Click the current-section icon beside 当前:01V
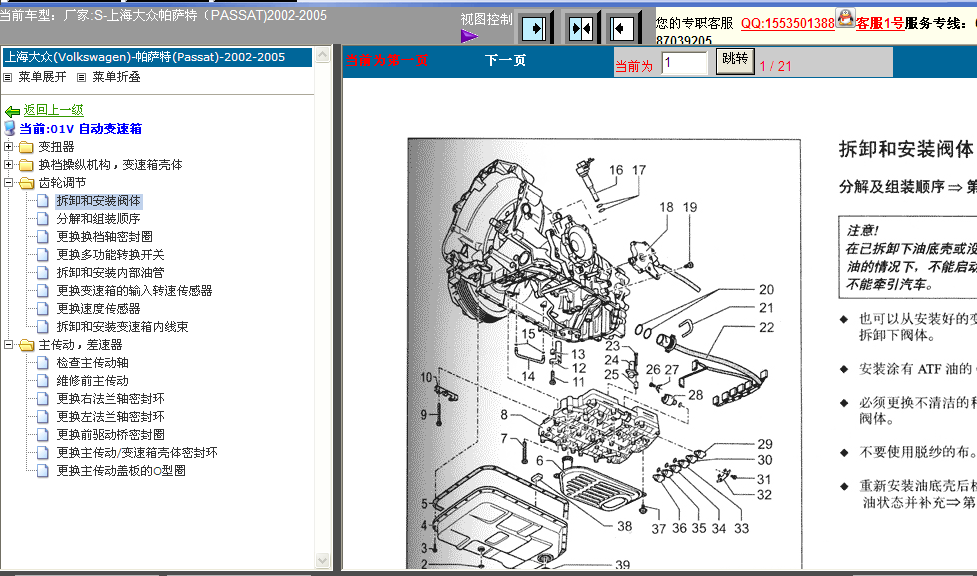This screenshot has height=576, width=977. click(9, 128)
